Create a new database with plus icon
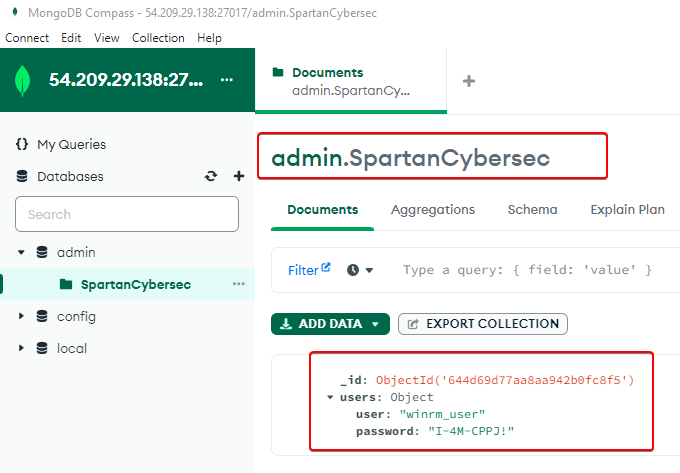Image resolution: width=680 pixels, height=473 pixels. coord(239,176)
